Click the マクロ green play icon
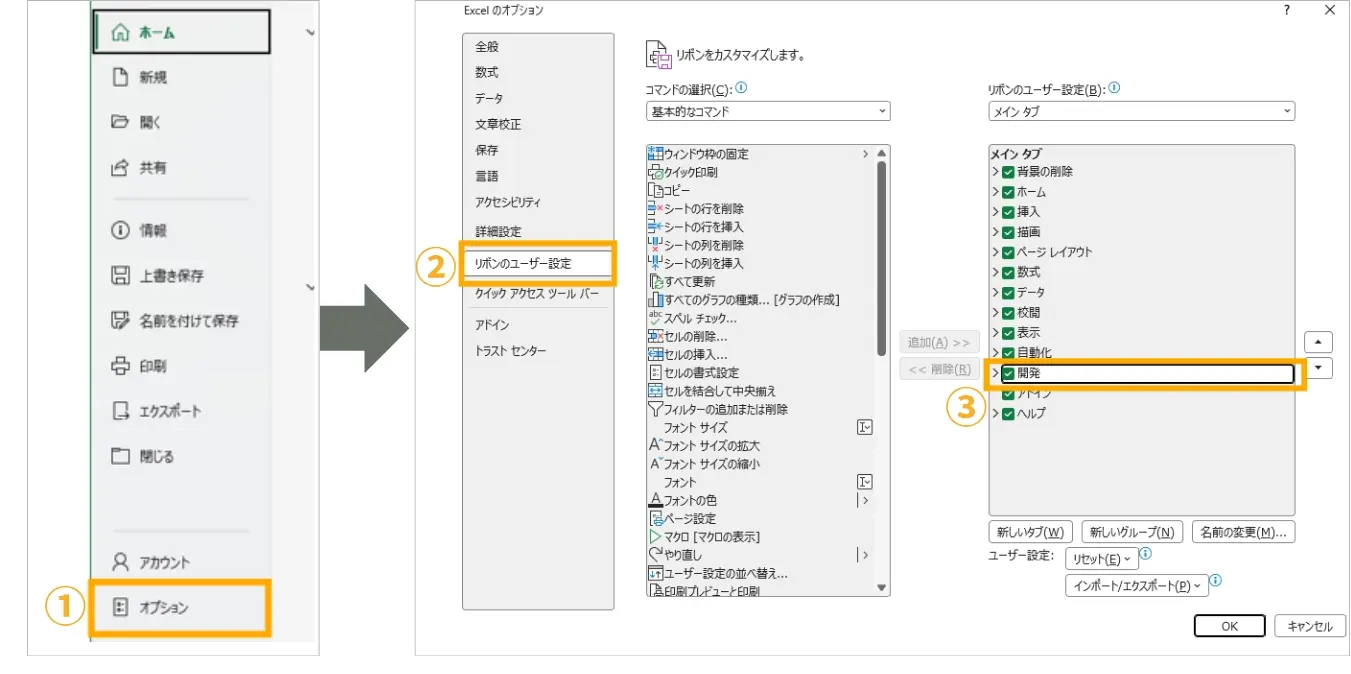Screen dimensions: 1351x674 click(656, 536)
